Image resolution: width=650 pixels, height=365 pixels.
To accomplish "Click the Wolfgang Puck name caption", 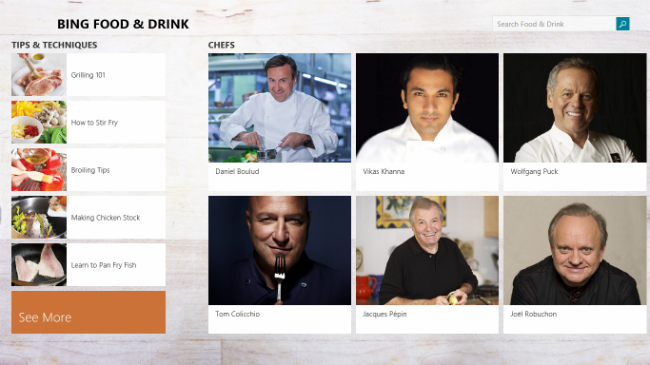I will click(x=534, y=171).
